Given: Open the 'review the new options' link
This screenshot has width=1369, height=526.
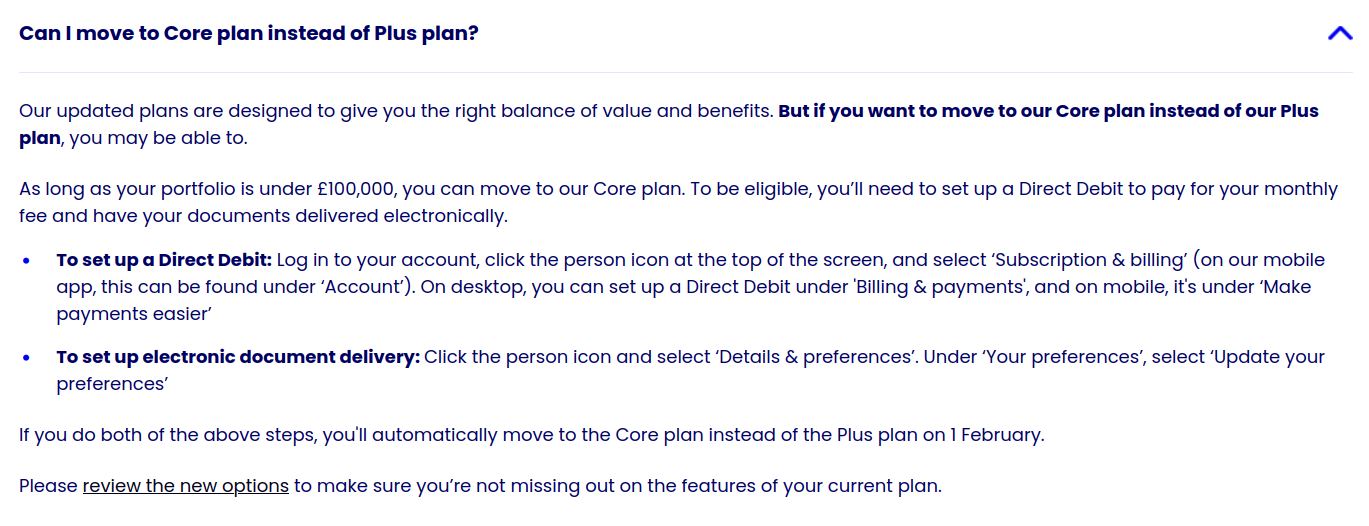Looking at the screenshot, I should (x=185, y=486).
